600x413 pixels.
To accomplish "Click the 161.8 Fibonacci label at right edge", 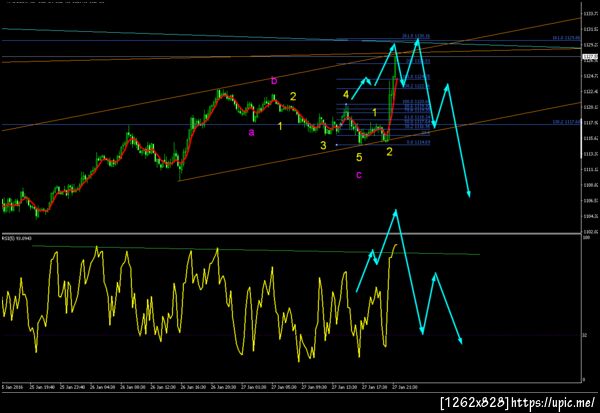I will click(566, 38).
